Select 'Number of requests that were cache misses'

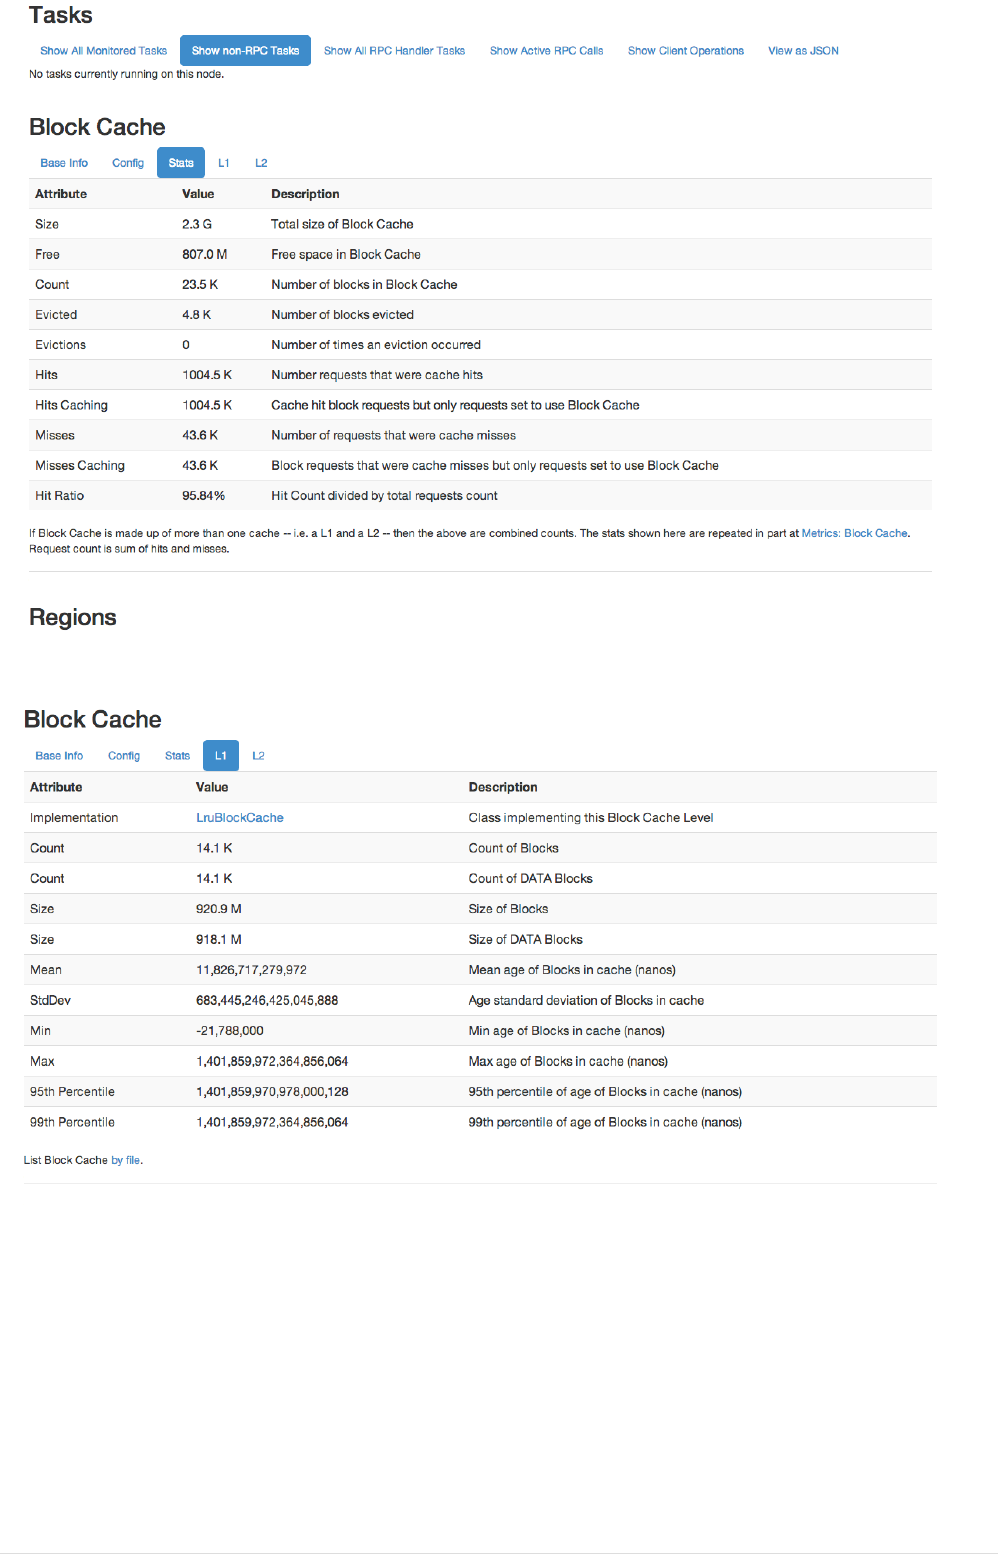393,436
